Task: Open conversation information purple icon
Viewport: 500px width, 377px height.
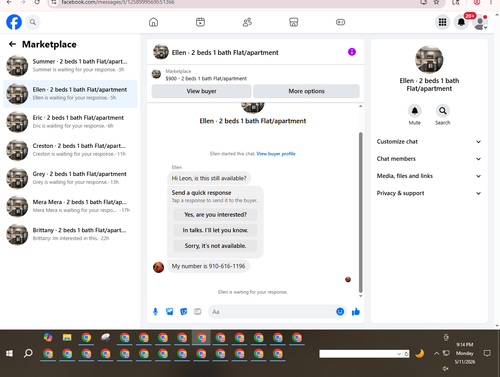Action: (352, 52)
